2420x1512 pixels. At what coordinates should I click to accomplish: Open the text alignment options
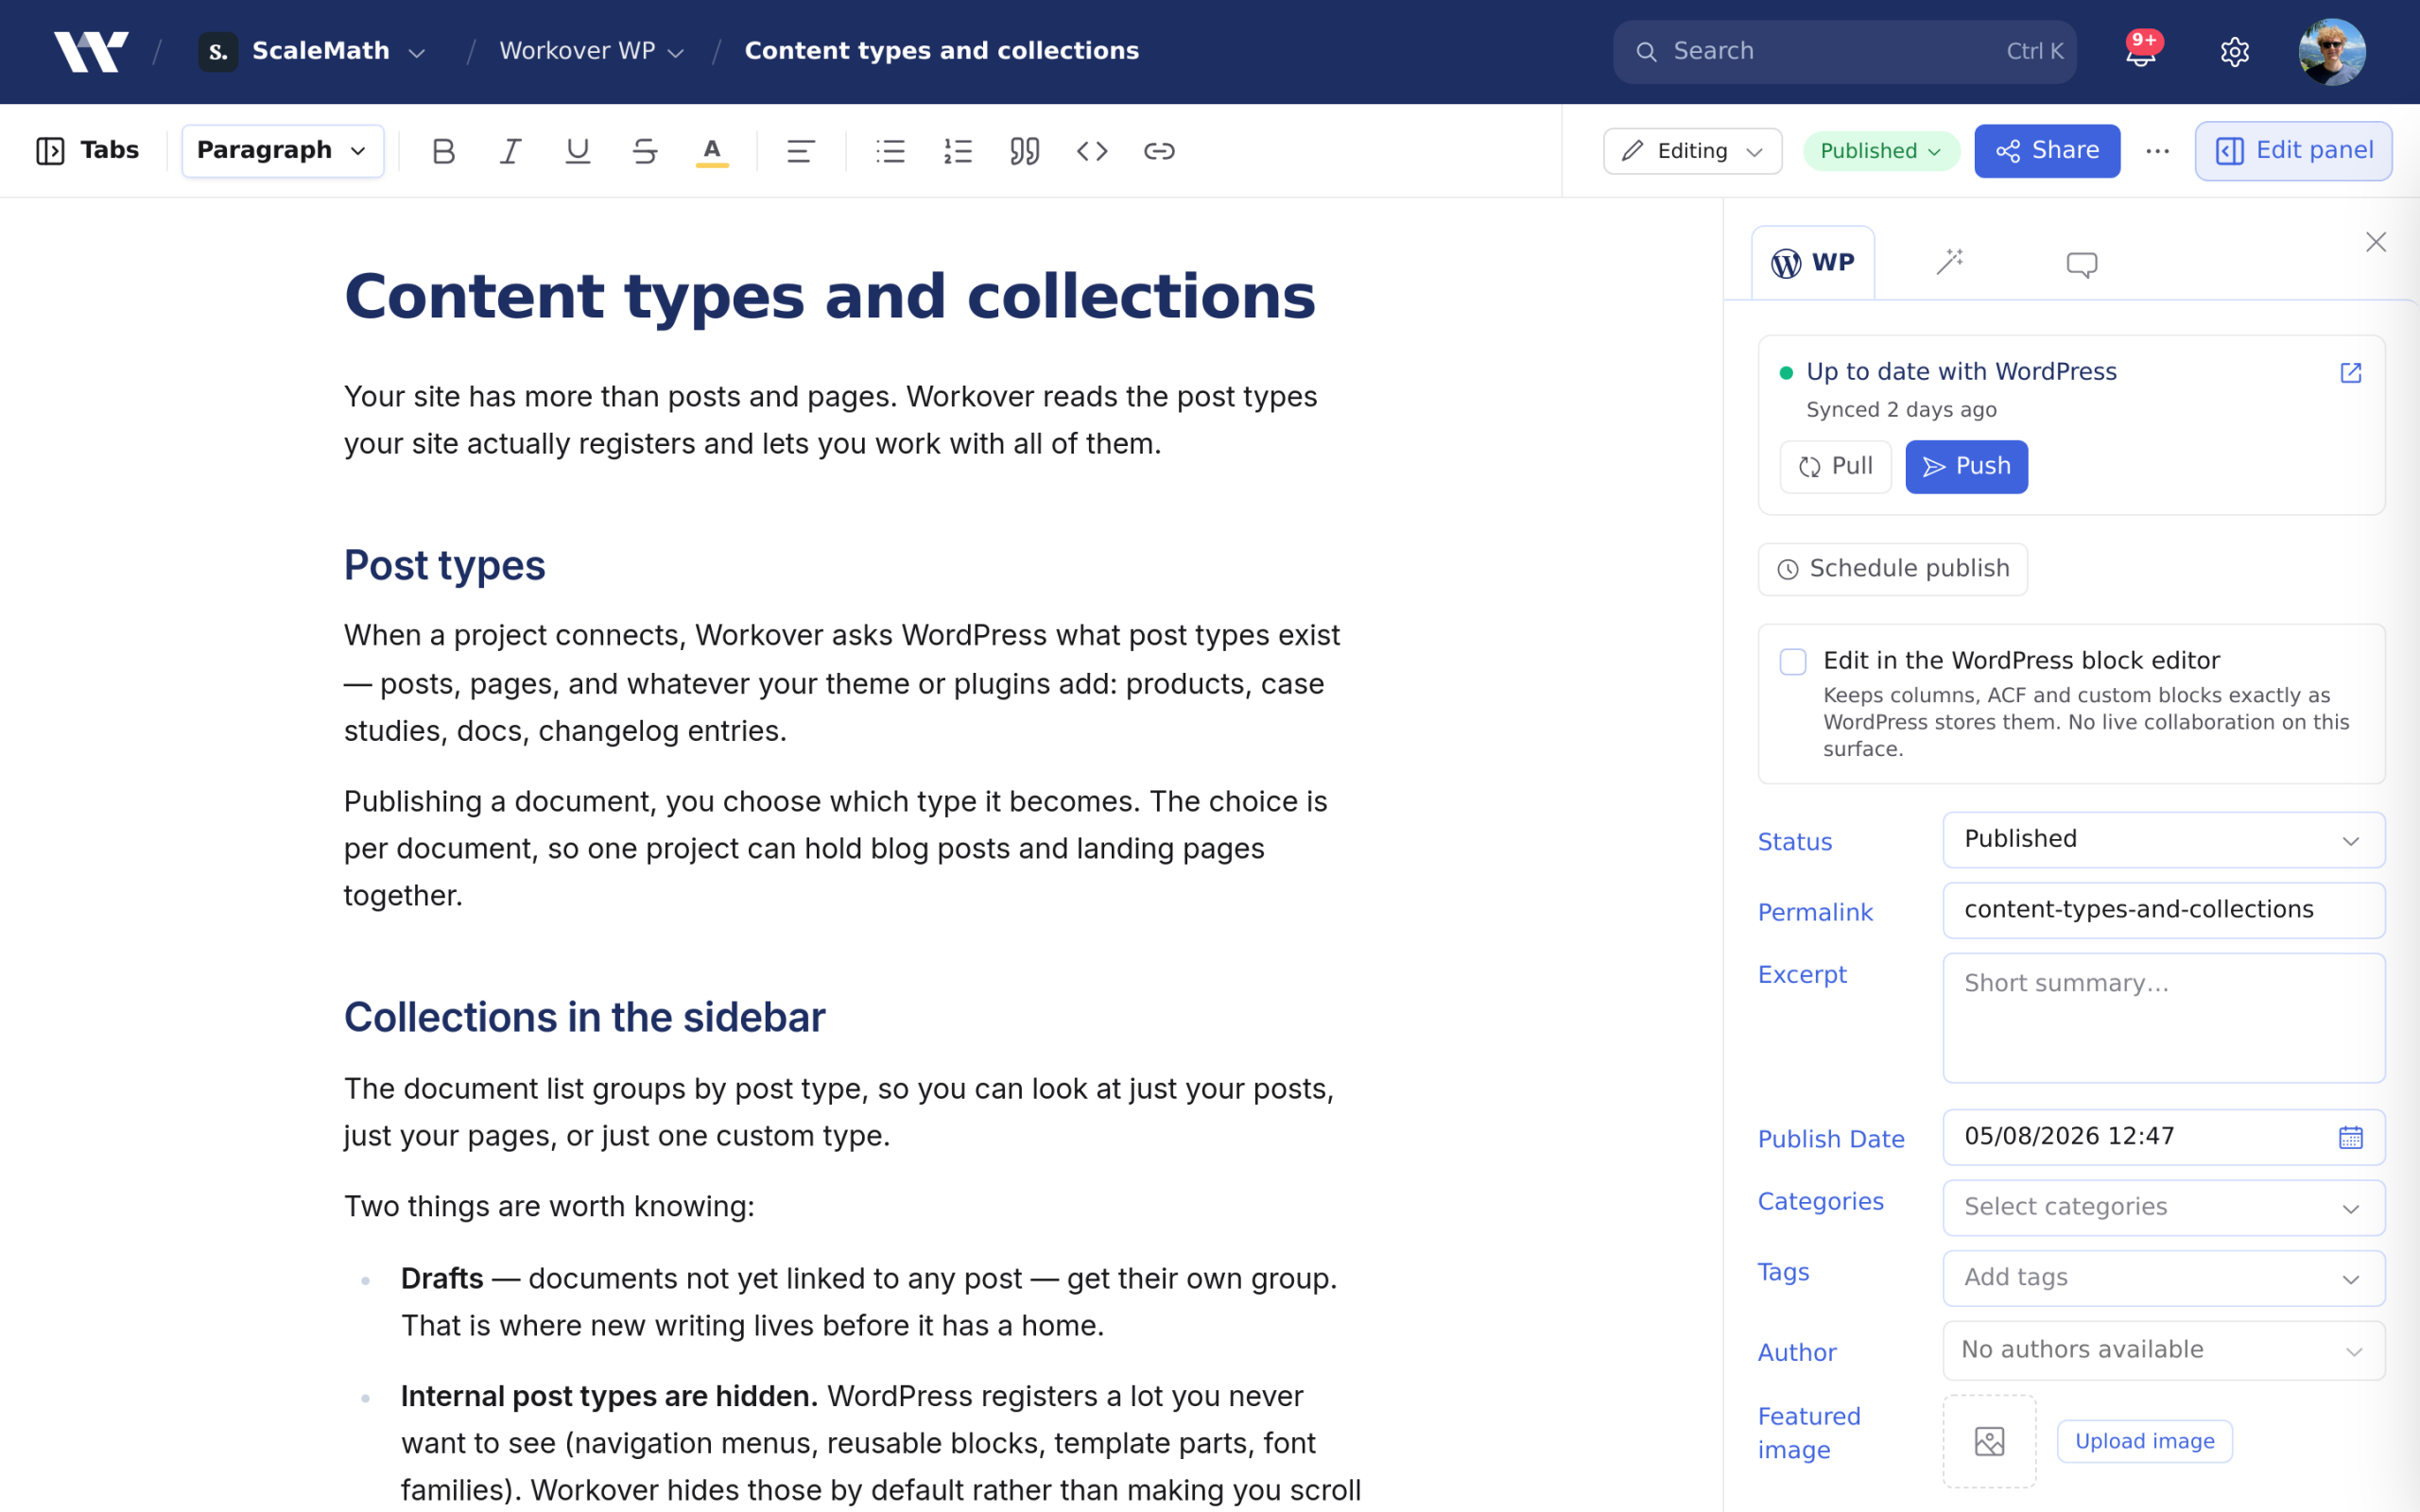pos(800,151)
